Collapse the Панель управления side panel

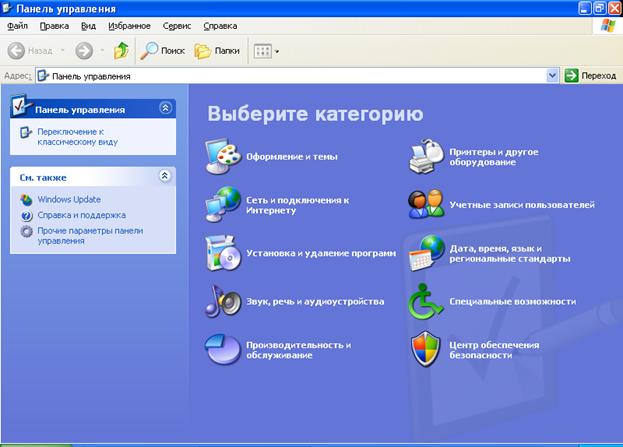click(165, 108)
